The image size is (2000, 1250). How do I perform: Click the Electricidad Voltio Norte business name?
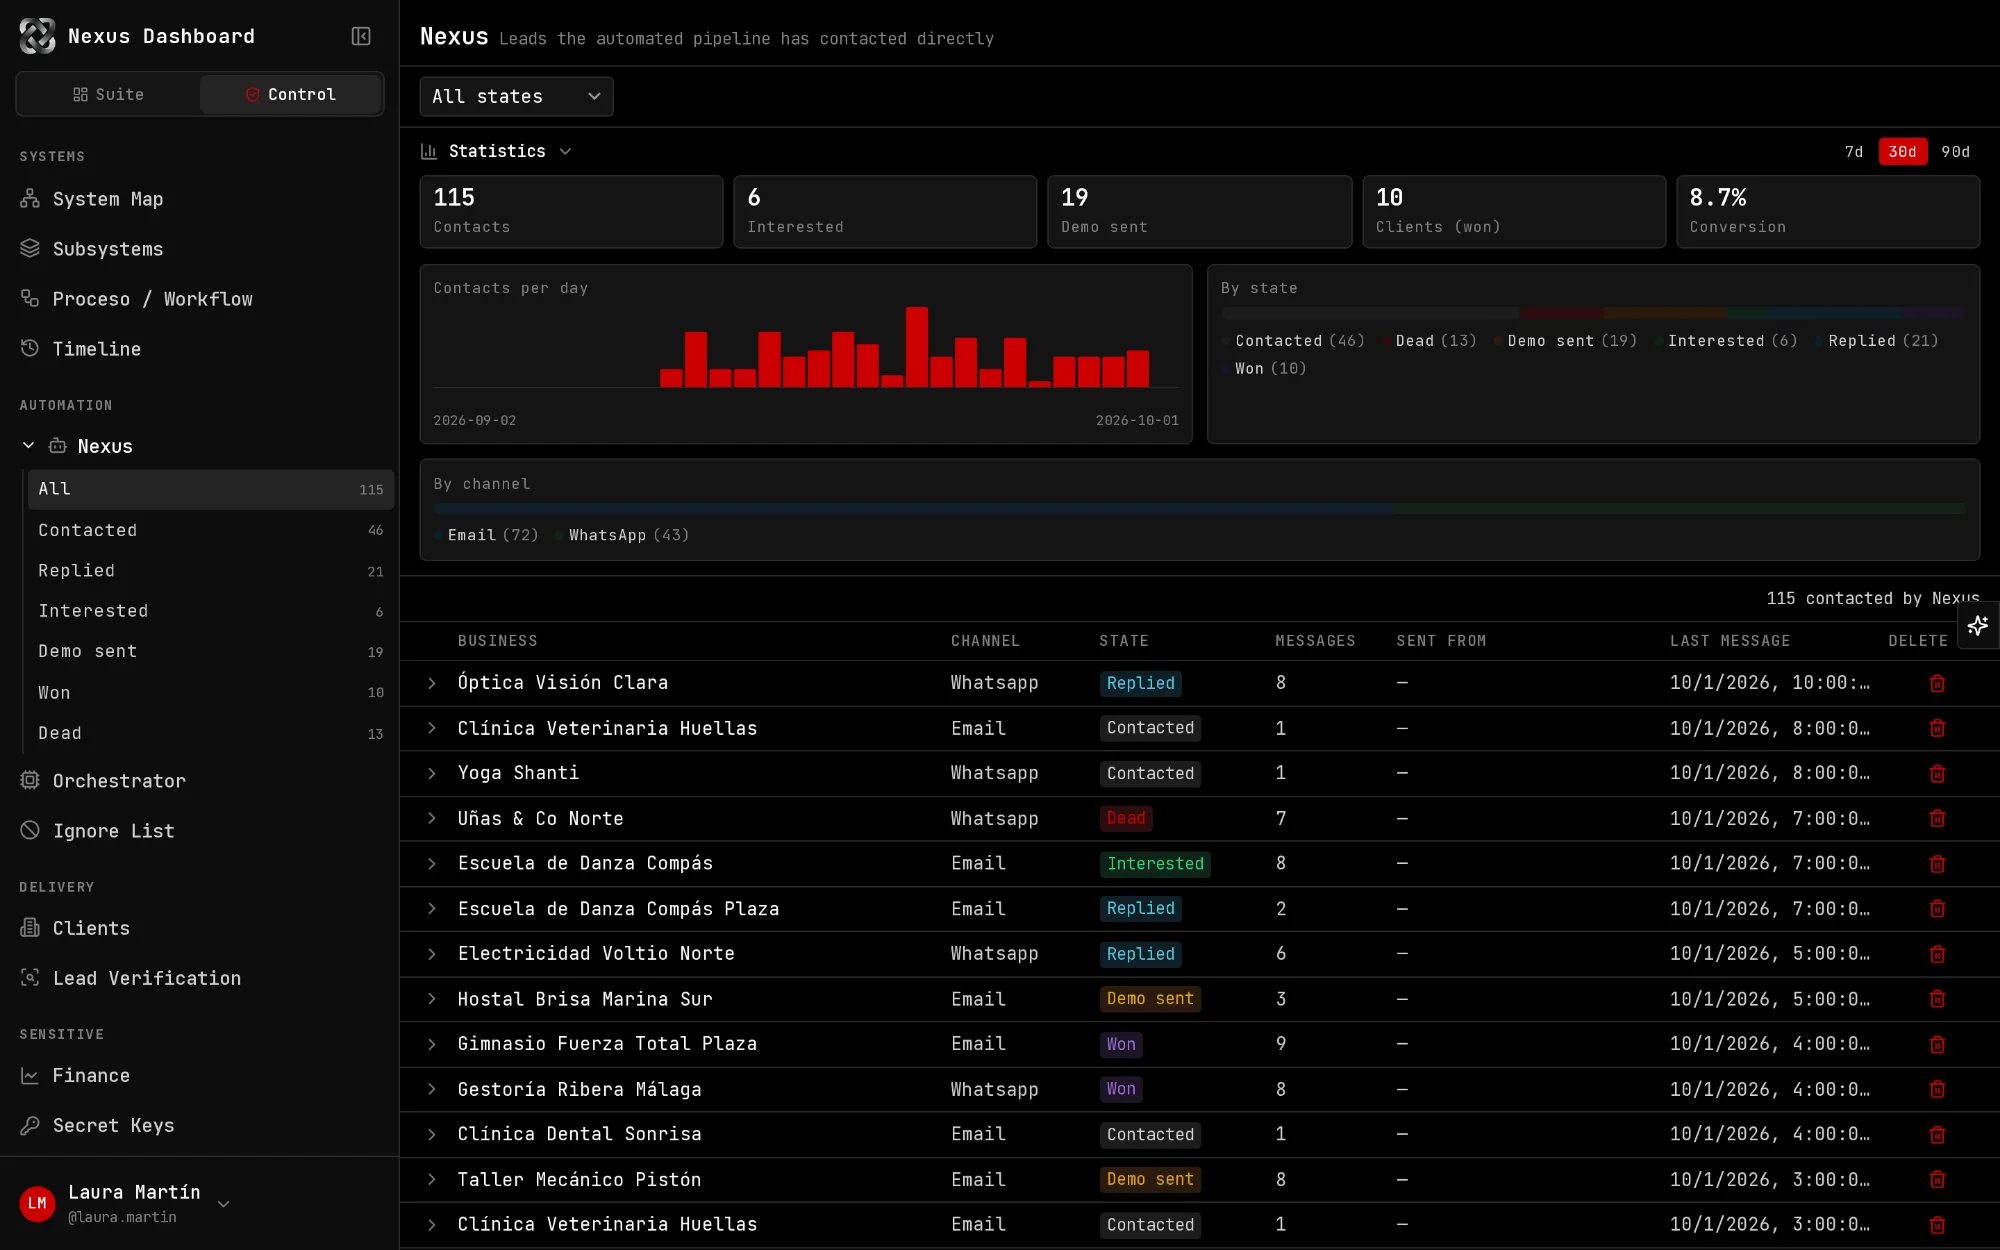(x=596, y=954)
